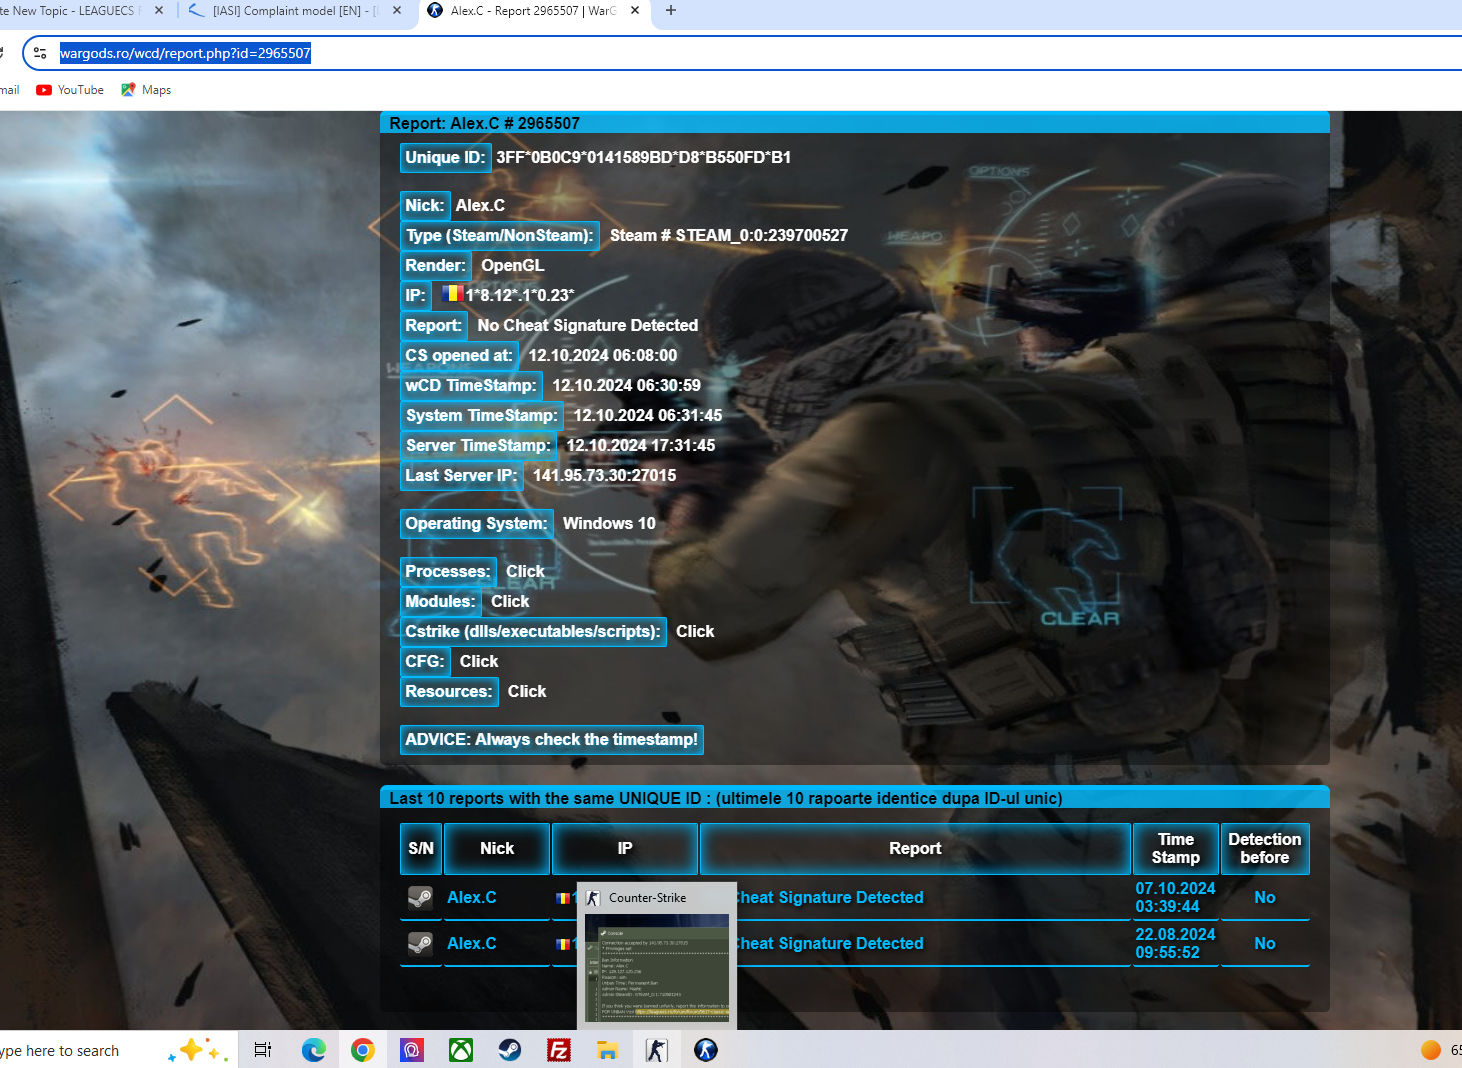Viewport: 1462px width, 1068px height.
Task: Open Alex.C nick in the 22.08.2024 row
Action: coord(472,944)
